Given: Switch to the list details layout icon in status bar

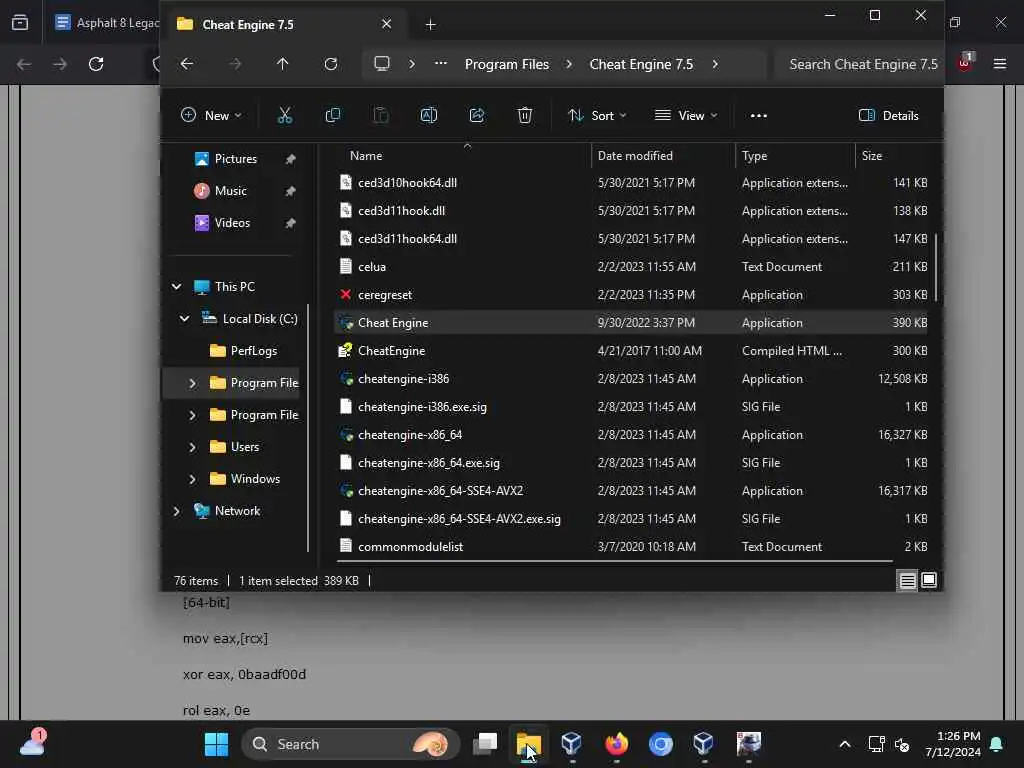Looking at the screenshot, I should (x=907, y=580).
